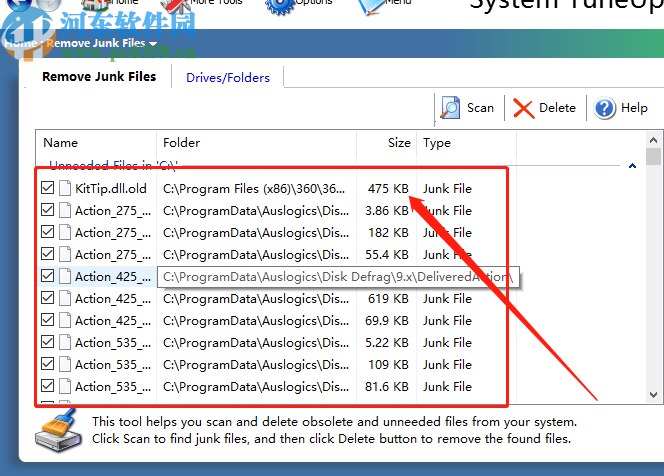
Task: Click the file icon in the 182 KB row
Action: click(65, 232)
